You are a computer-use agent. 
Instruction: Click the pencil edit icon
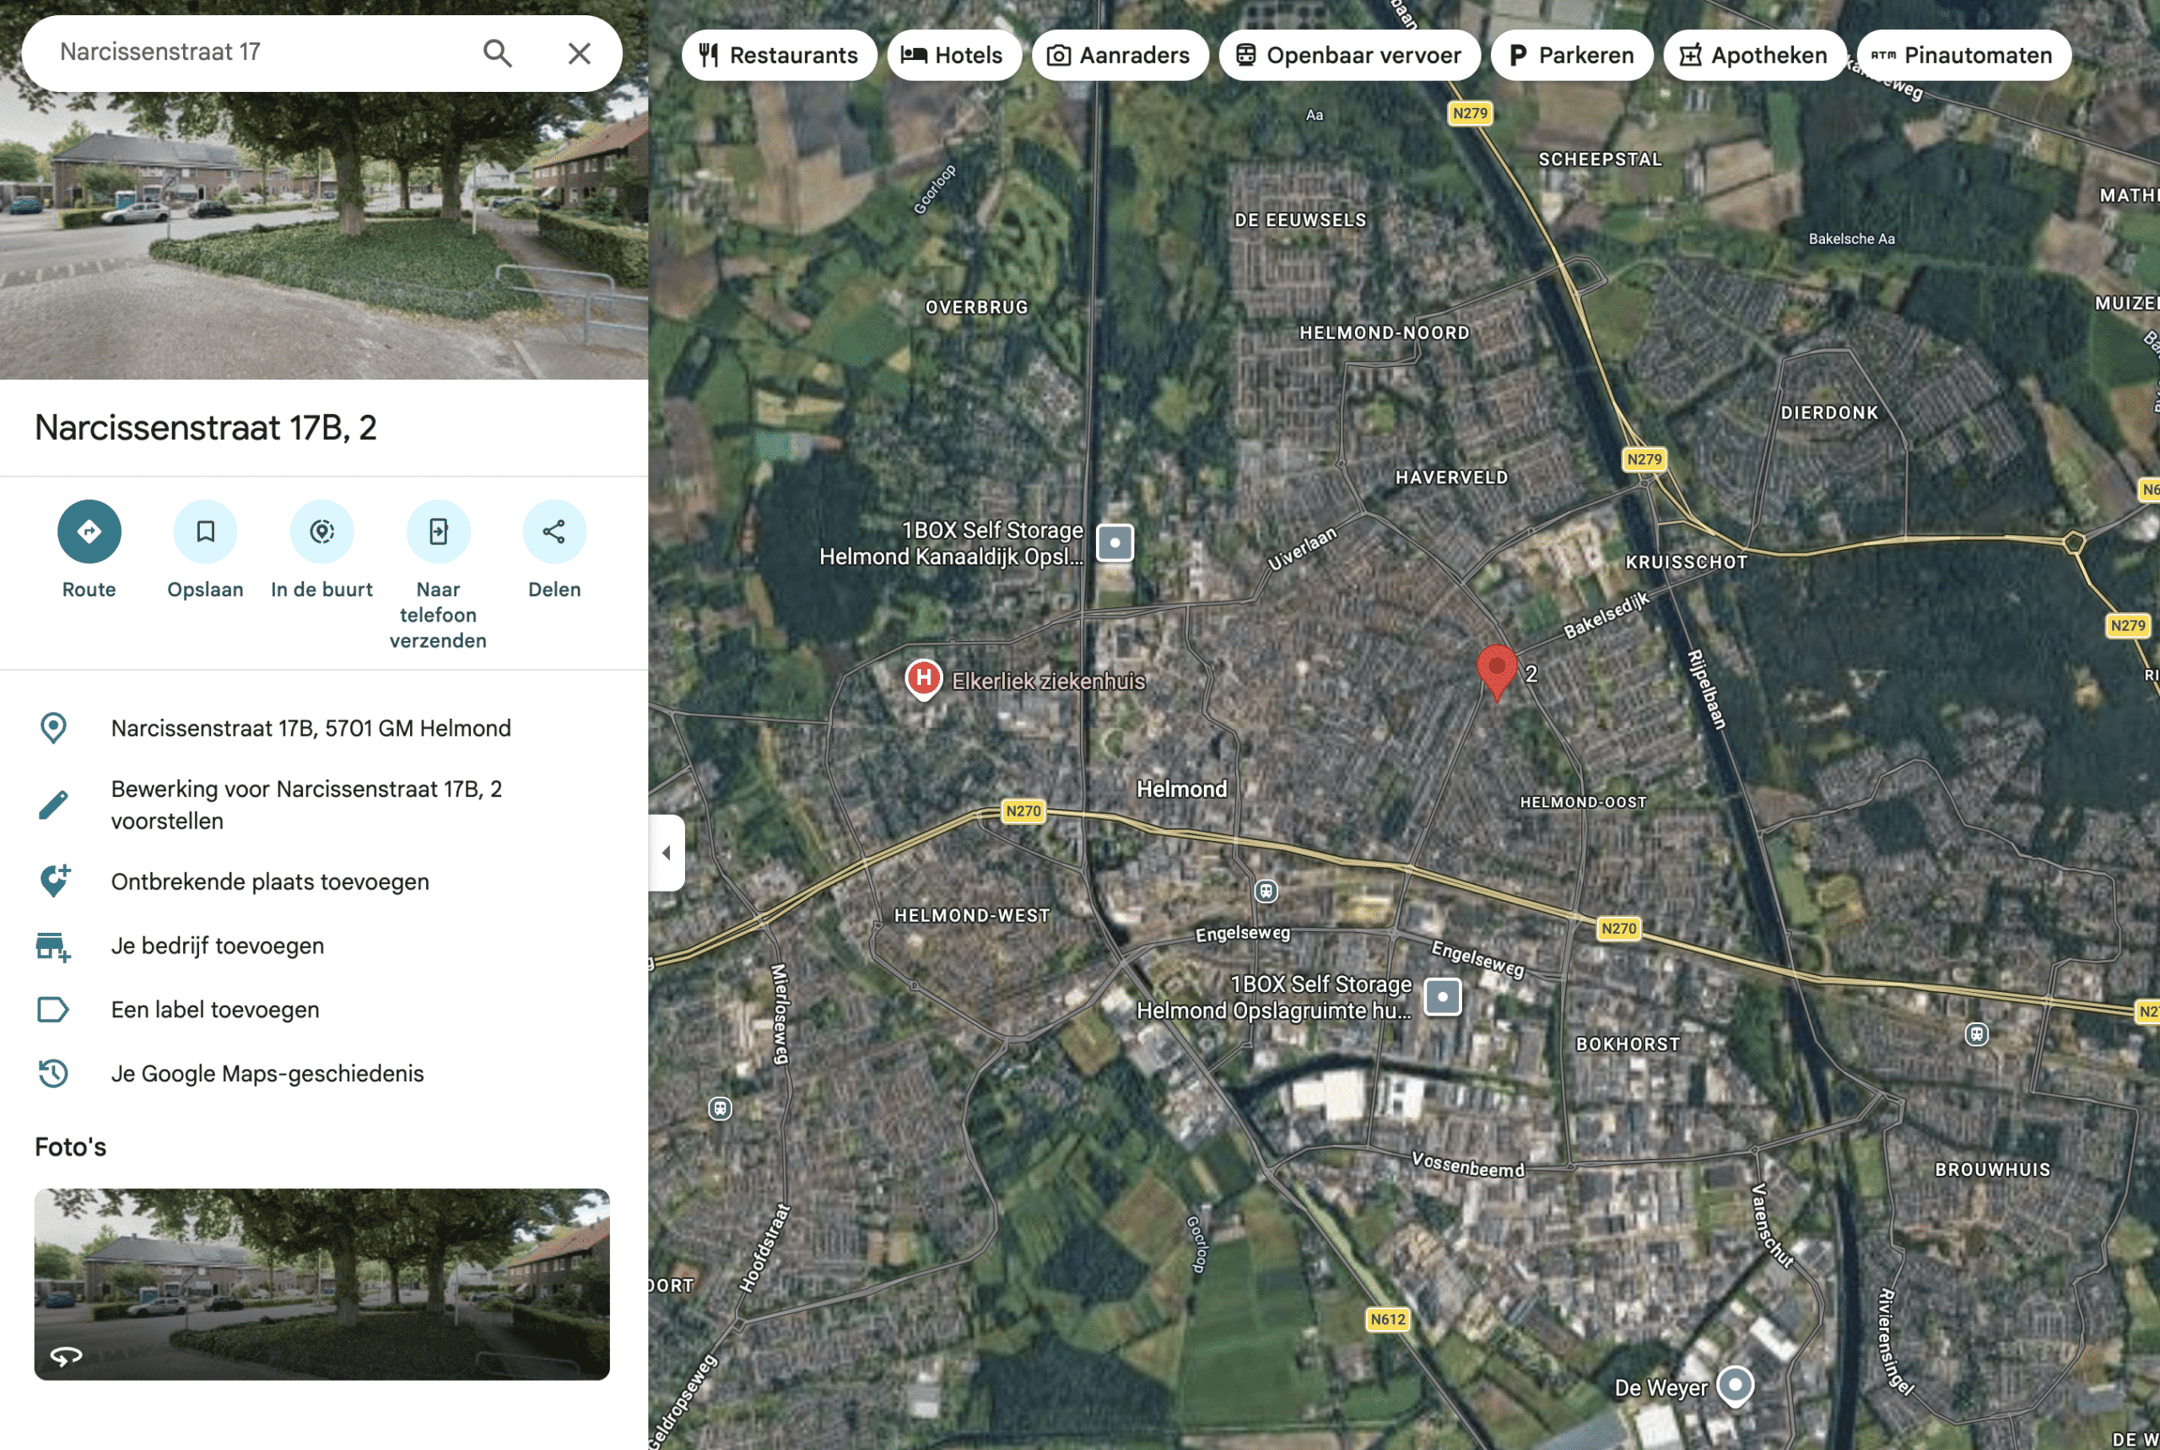pos(53,805)
